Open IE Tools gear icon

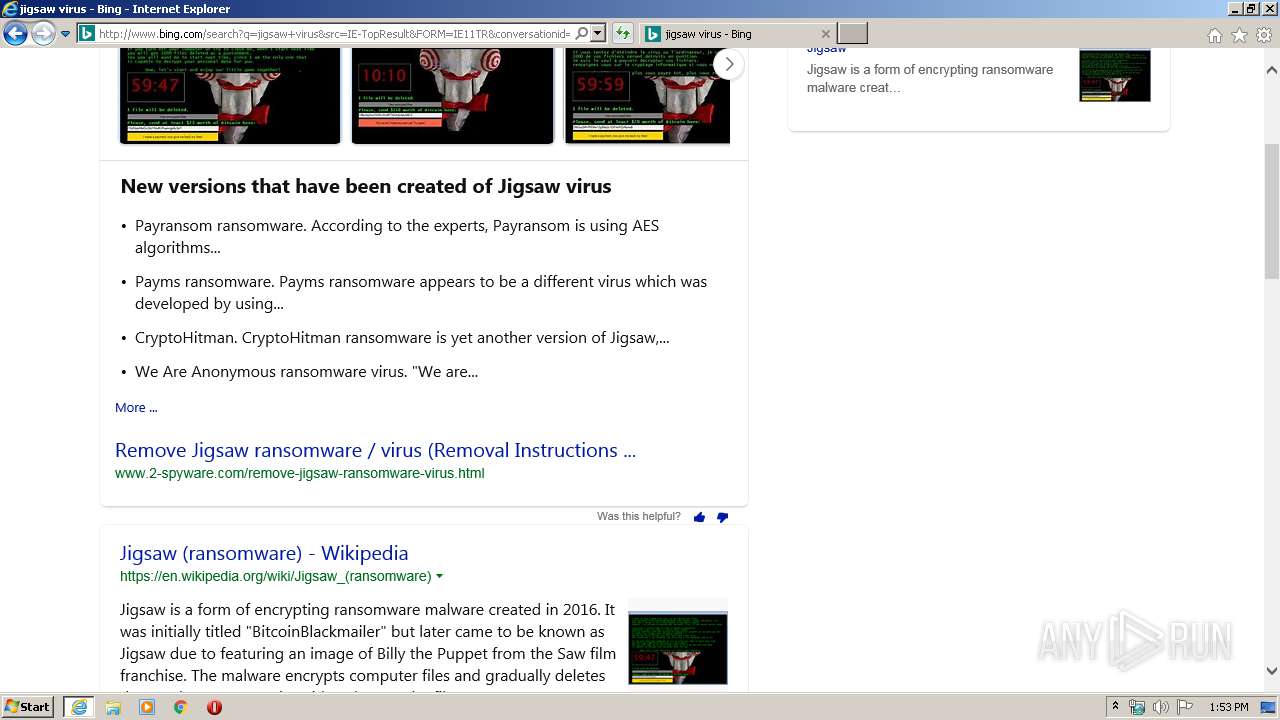pos(1264,35)
